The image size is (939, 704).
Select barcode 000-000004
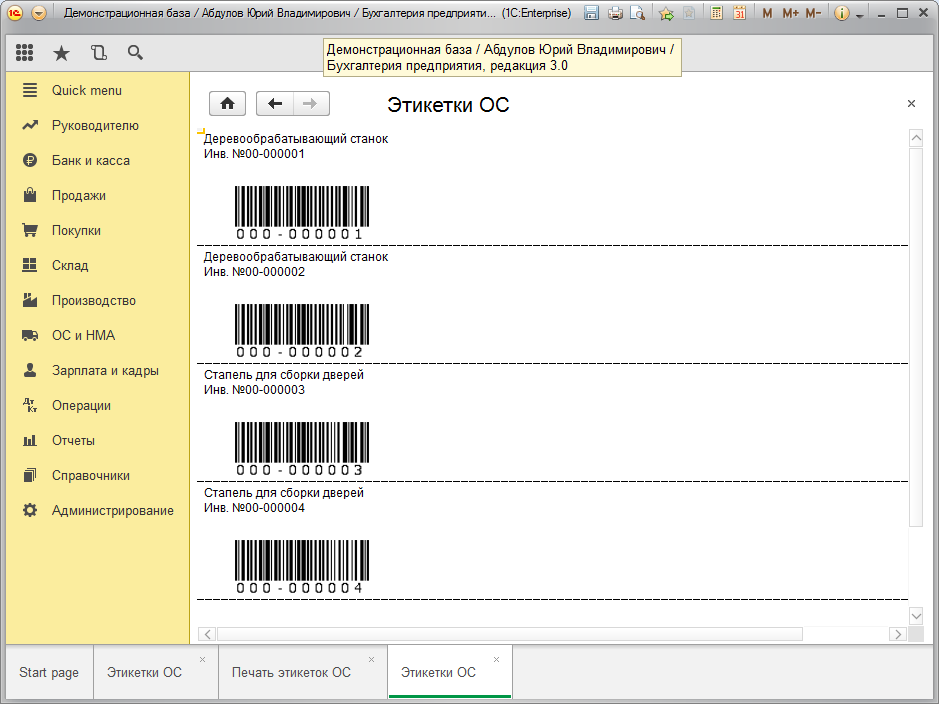coord(302,567)
